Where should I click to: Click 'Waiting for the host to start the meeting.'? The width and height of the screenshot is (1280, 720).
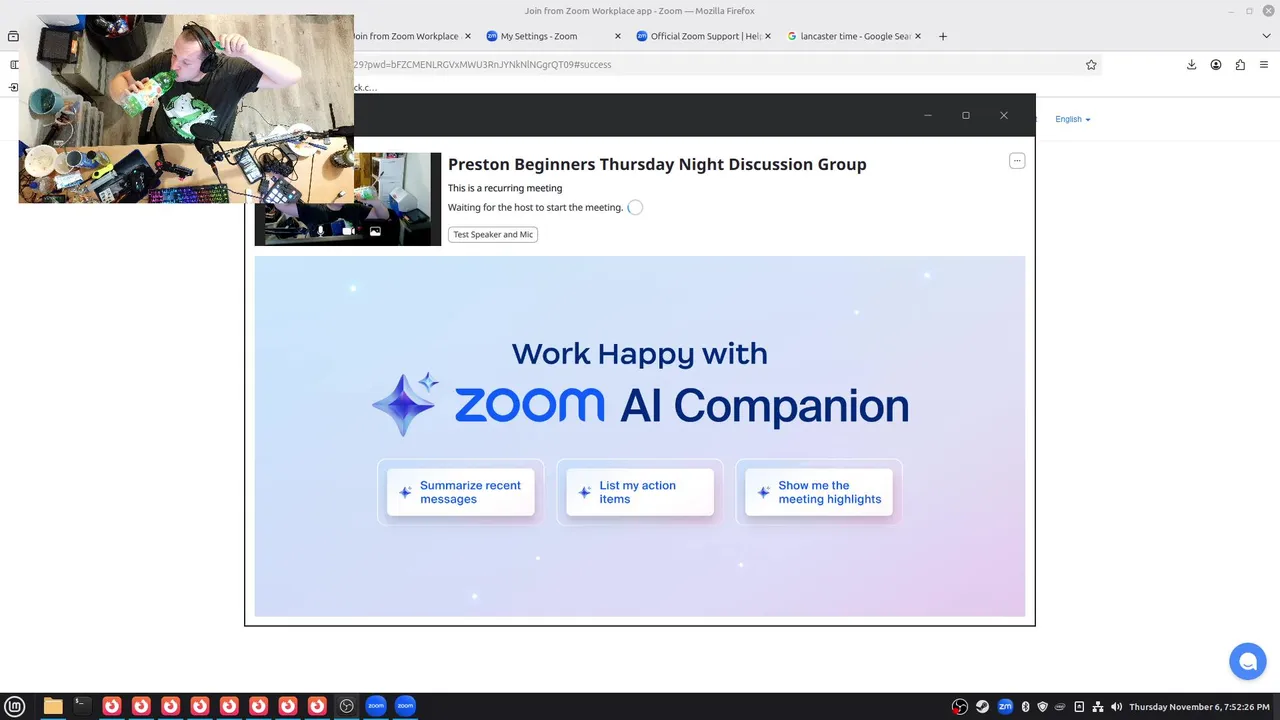[535, 208]
